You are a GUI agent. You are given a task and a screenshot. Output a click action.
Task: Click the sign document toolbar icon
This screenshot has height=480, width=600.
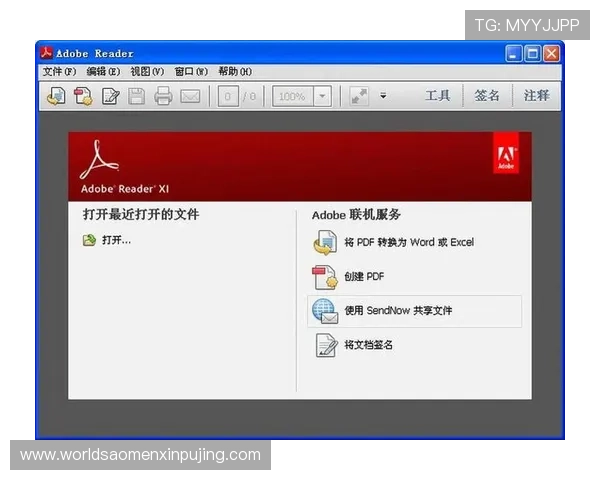point(111,96)
